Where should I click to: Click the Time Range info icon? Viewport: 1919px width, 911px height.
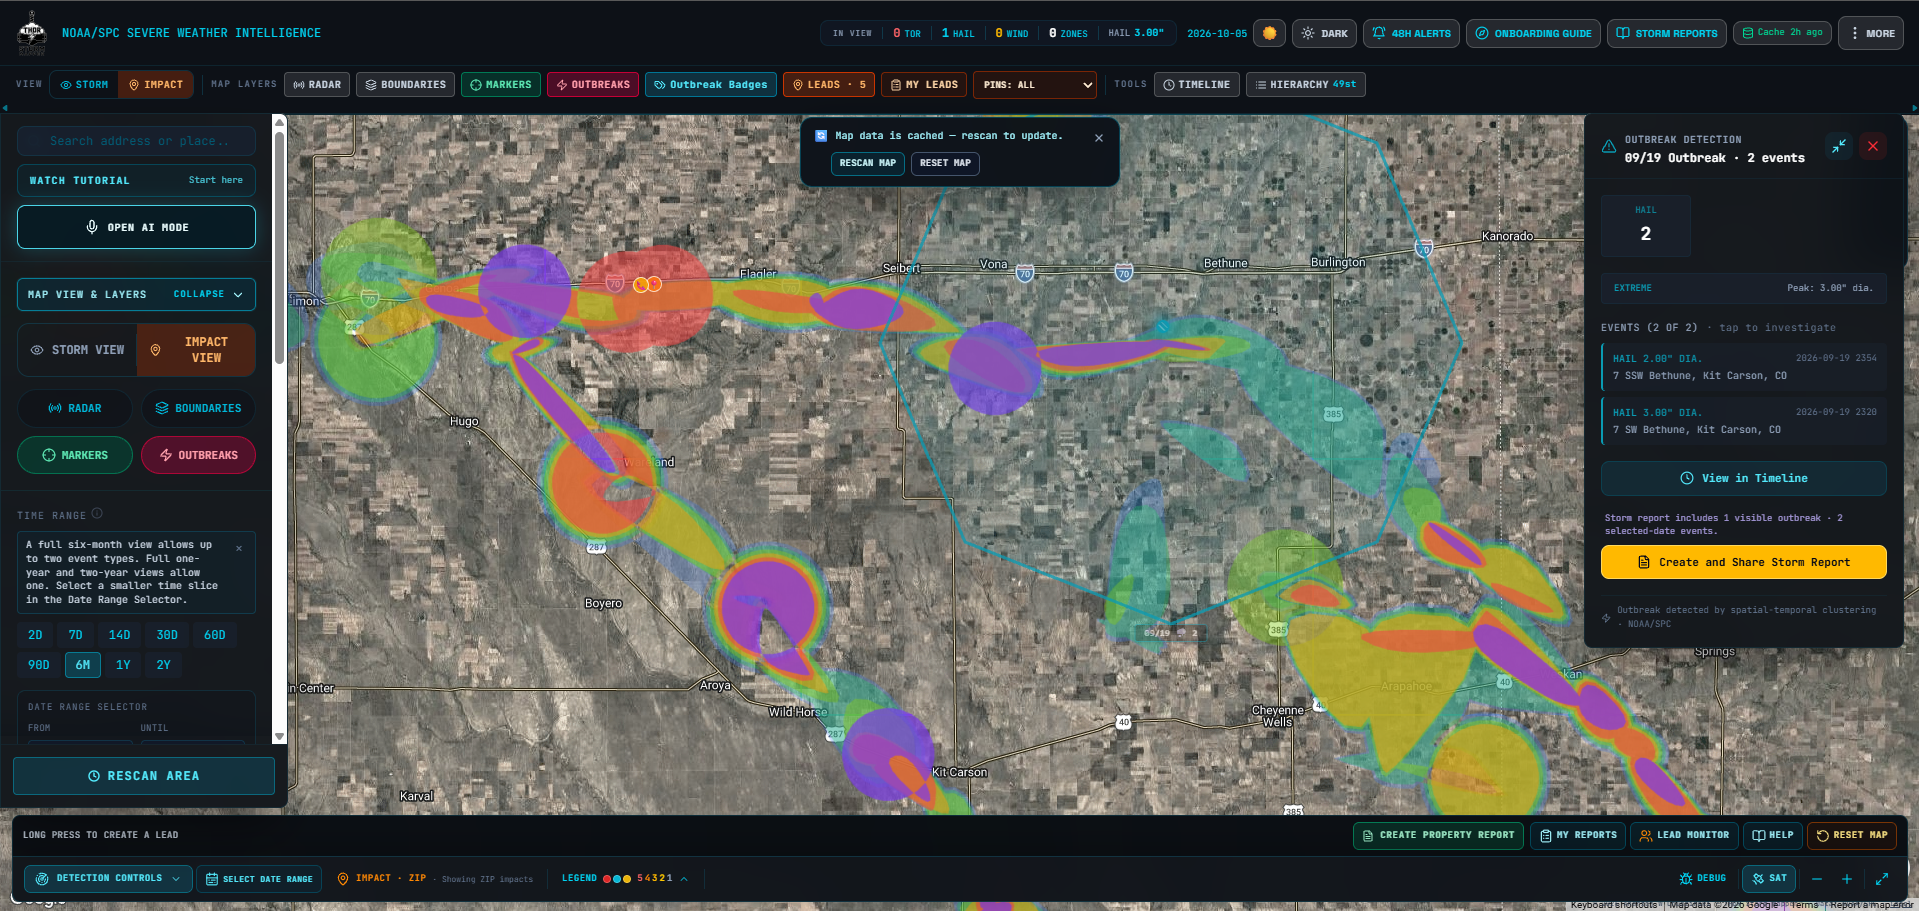[x=97, y=514]
